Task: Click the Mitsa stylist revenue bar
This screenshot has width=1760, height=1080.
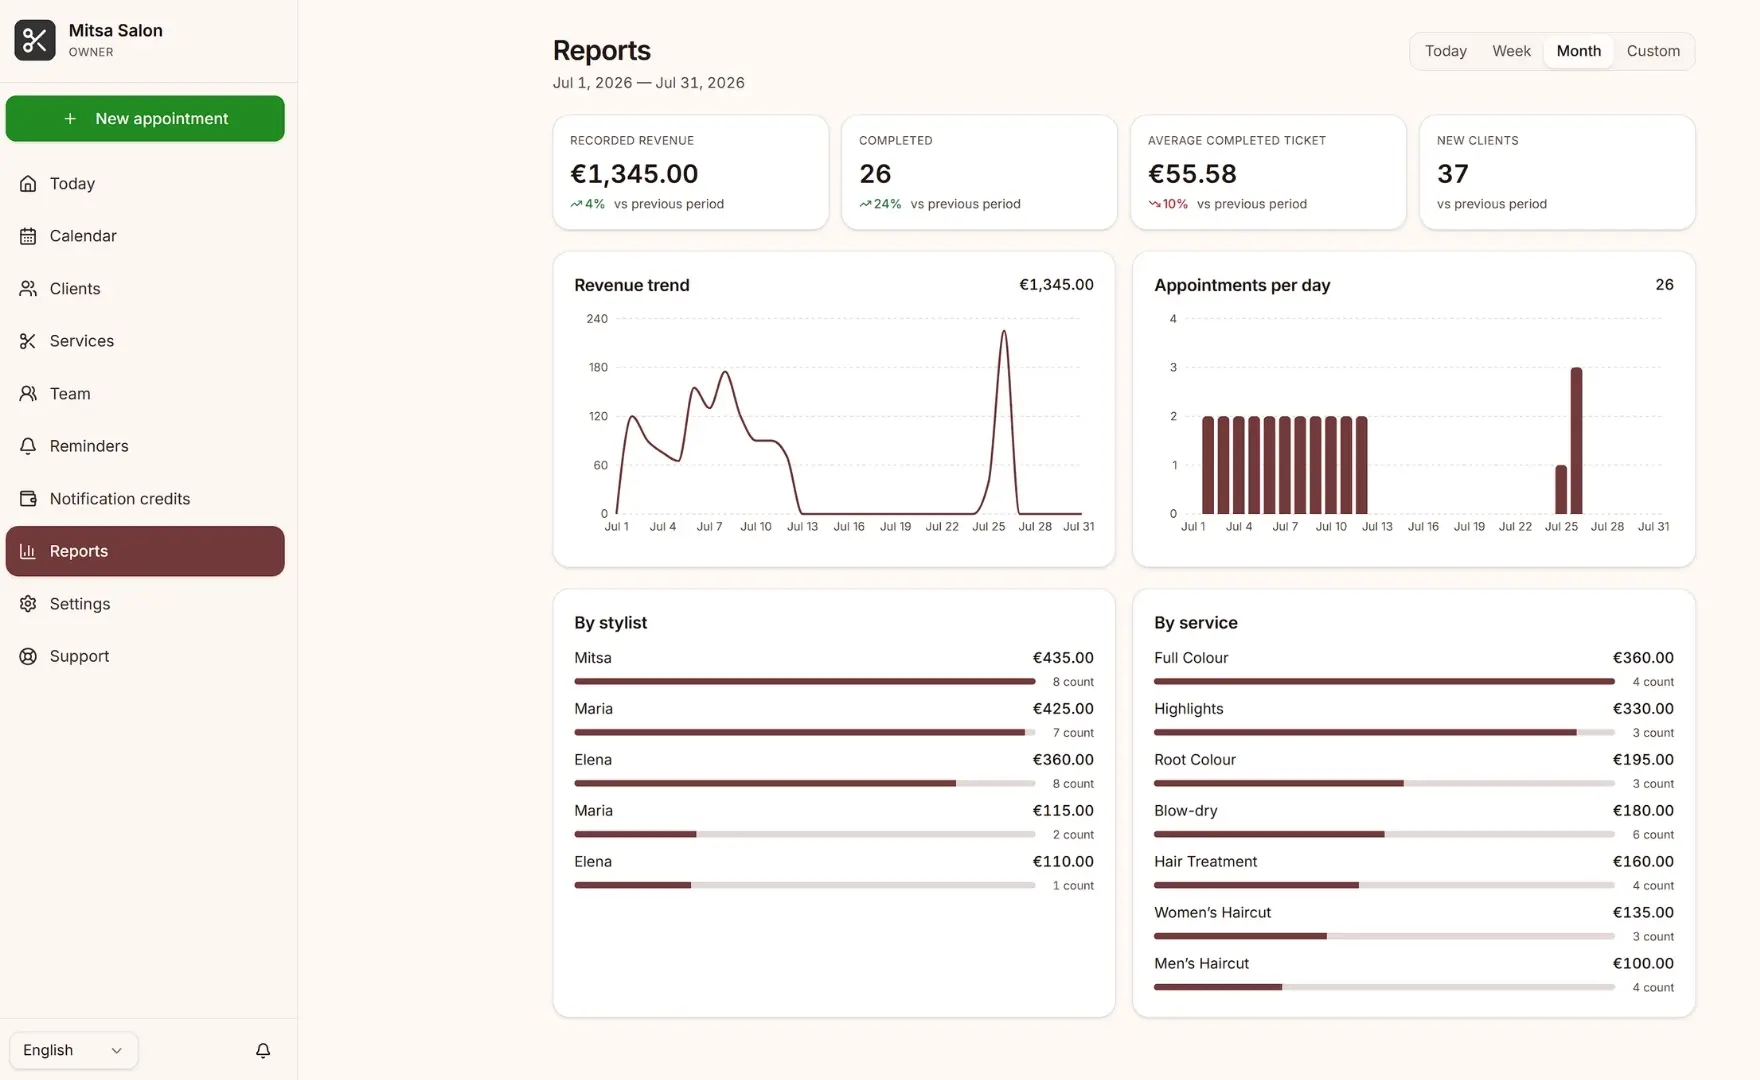Action: 804,682
